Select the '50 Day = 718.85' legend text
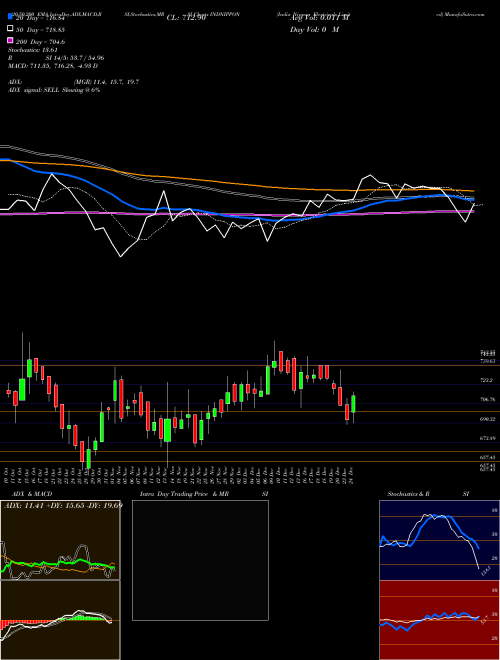The width and height of the screenshot is (500, 660). 40,30
